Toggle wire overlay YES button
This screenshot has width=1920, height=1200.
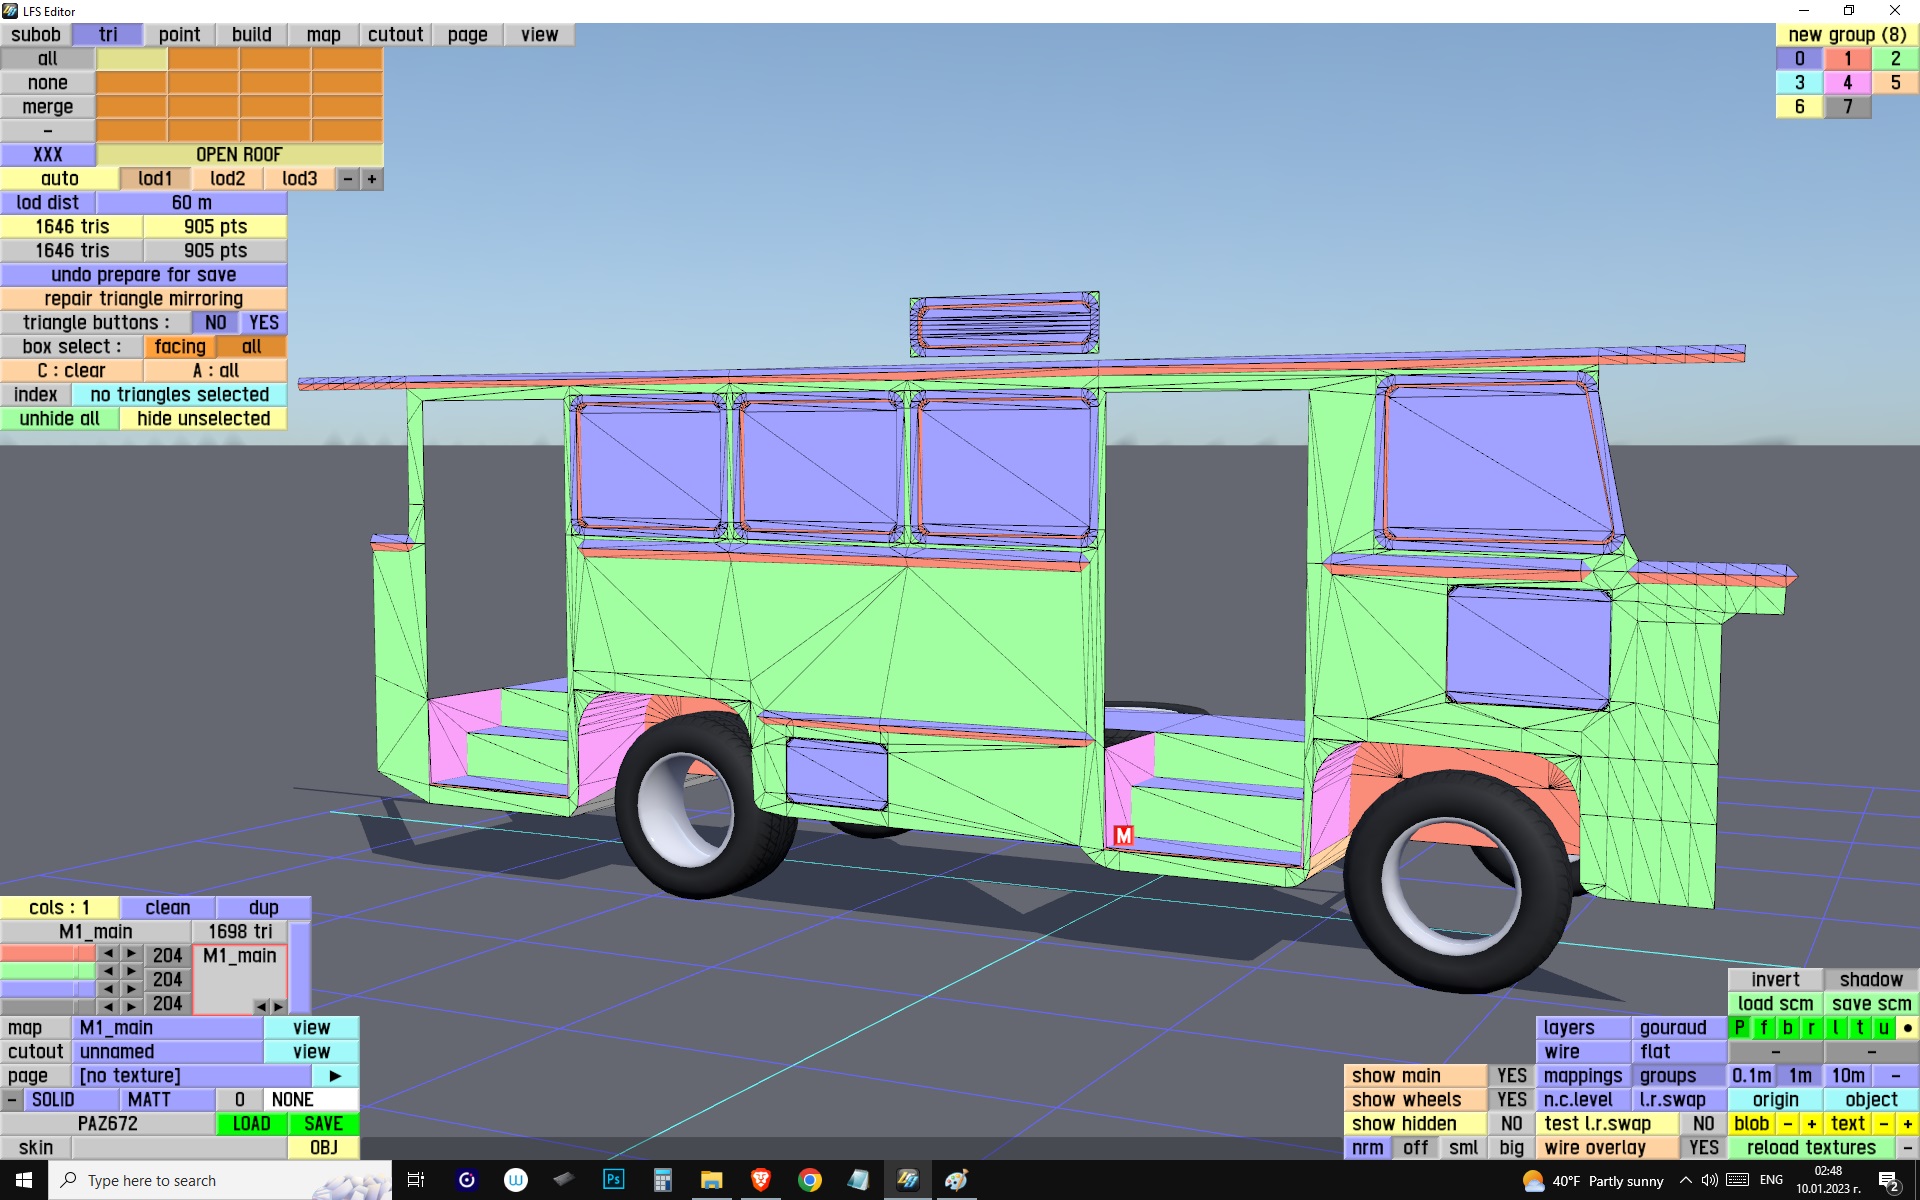[x=1703, y=1147]
